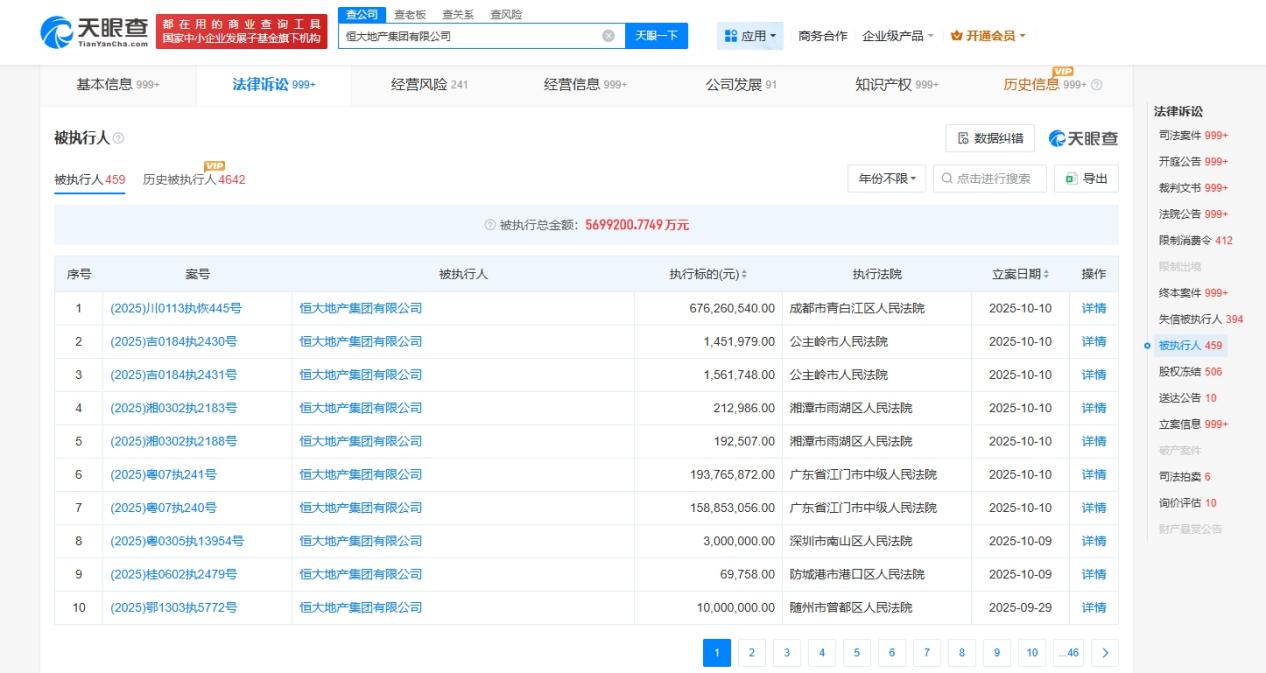This screenshot has width=1266, height=673.
Task: Click the 天眼一下 search button
Action: [x=657, y=36]
